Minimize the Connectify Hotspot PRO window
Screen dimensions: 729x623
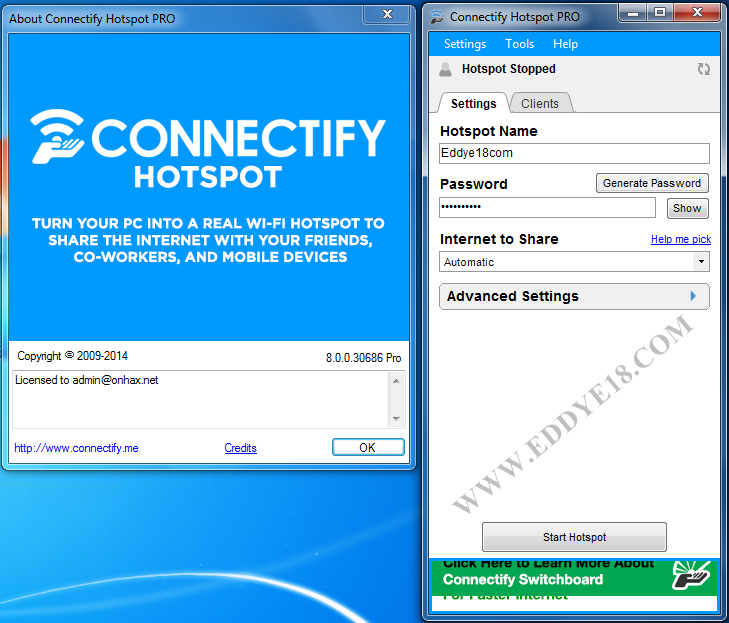(633, 13)
